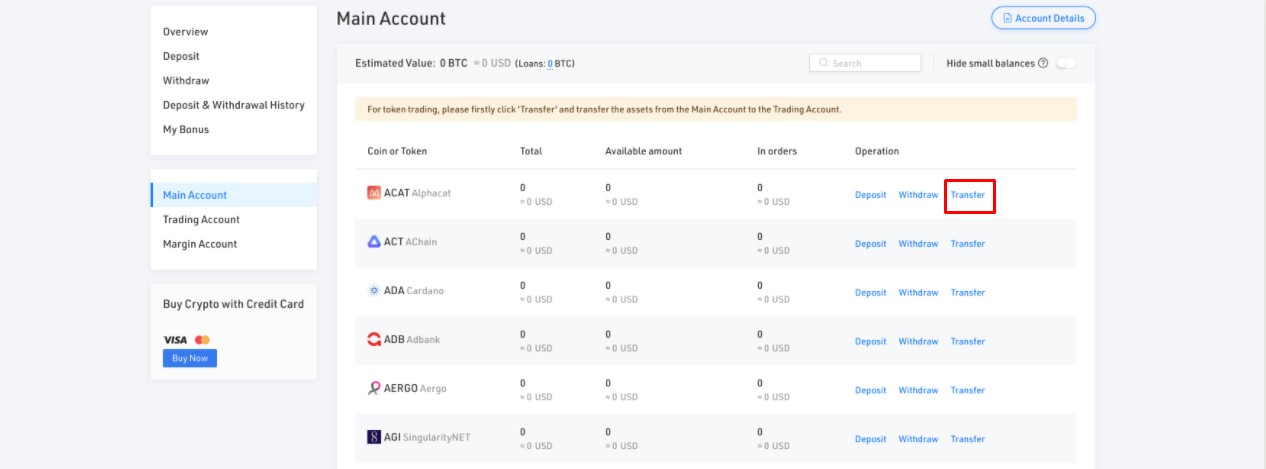Open the Margin Account section
This screenshot has height=469, width=1266.
coord(200,244)
